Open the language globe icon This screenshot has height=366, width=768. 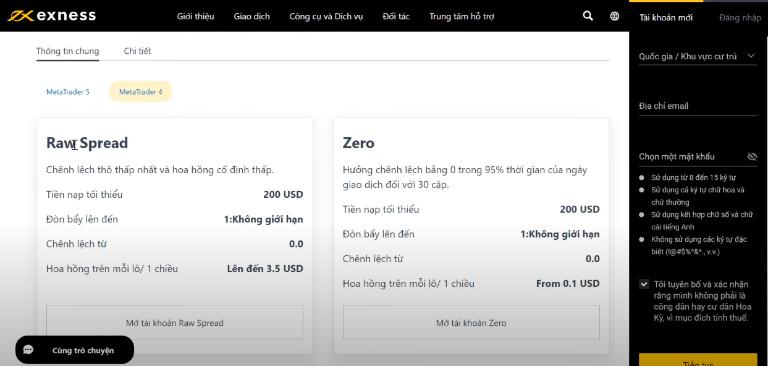coord(614,16)
